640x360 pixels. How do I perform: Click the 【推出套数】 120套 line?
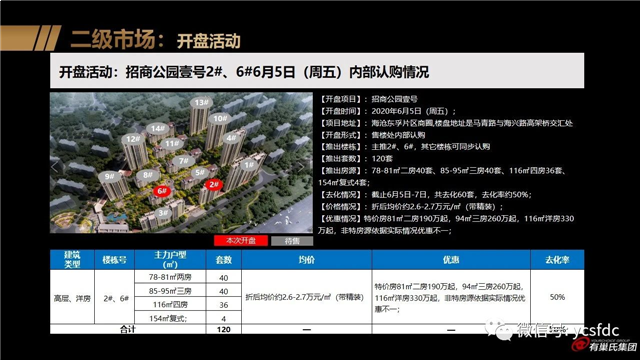(x=356, y=158)
